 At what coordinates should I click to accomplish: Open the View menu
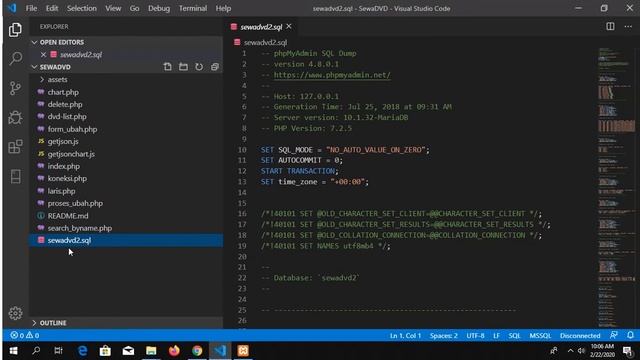point(113,8)
